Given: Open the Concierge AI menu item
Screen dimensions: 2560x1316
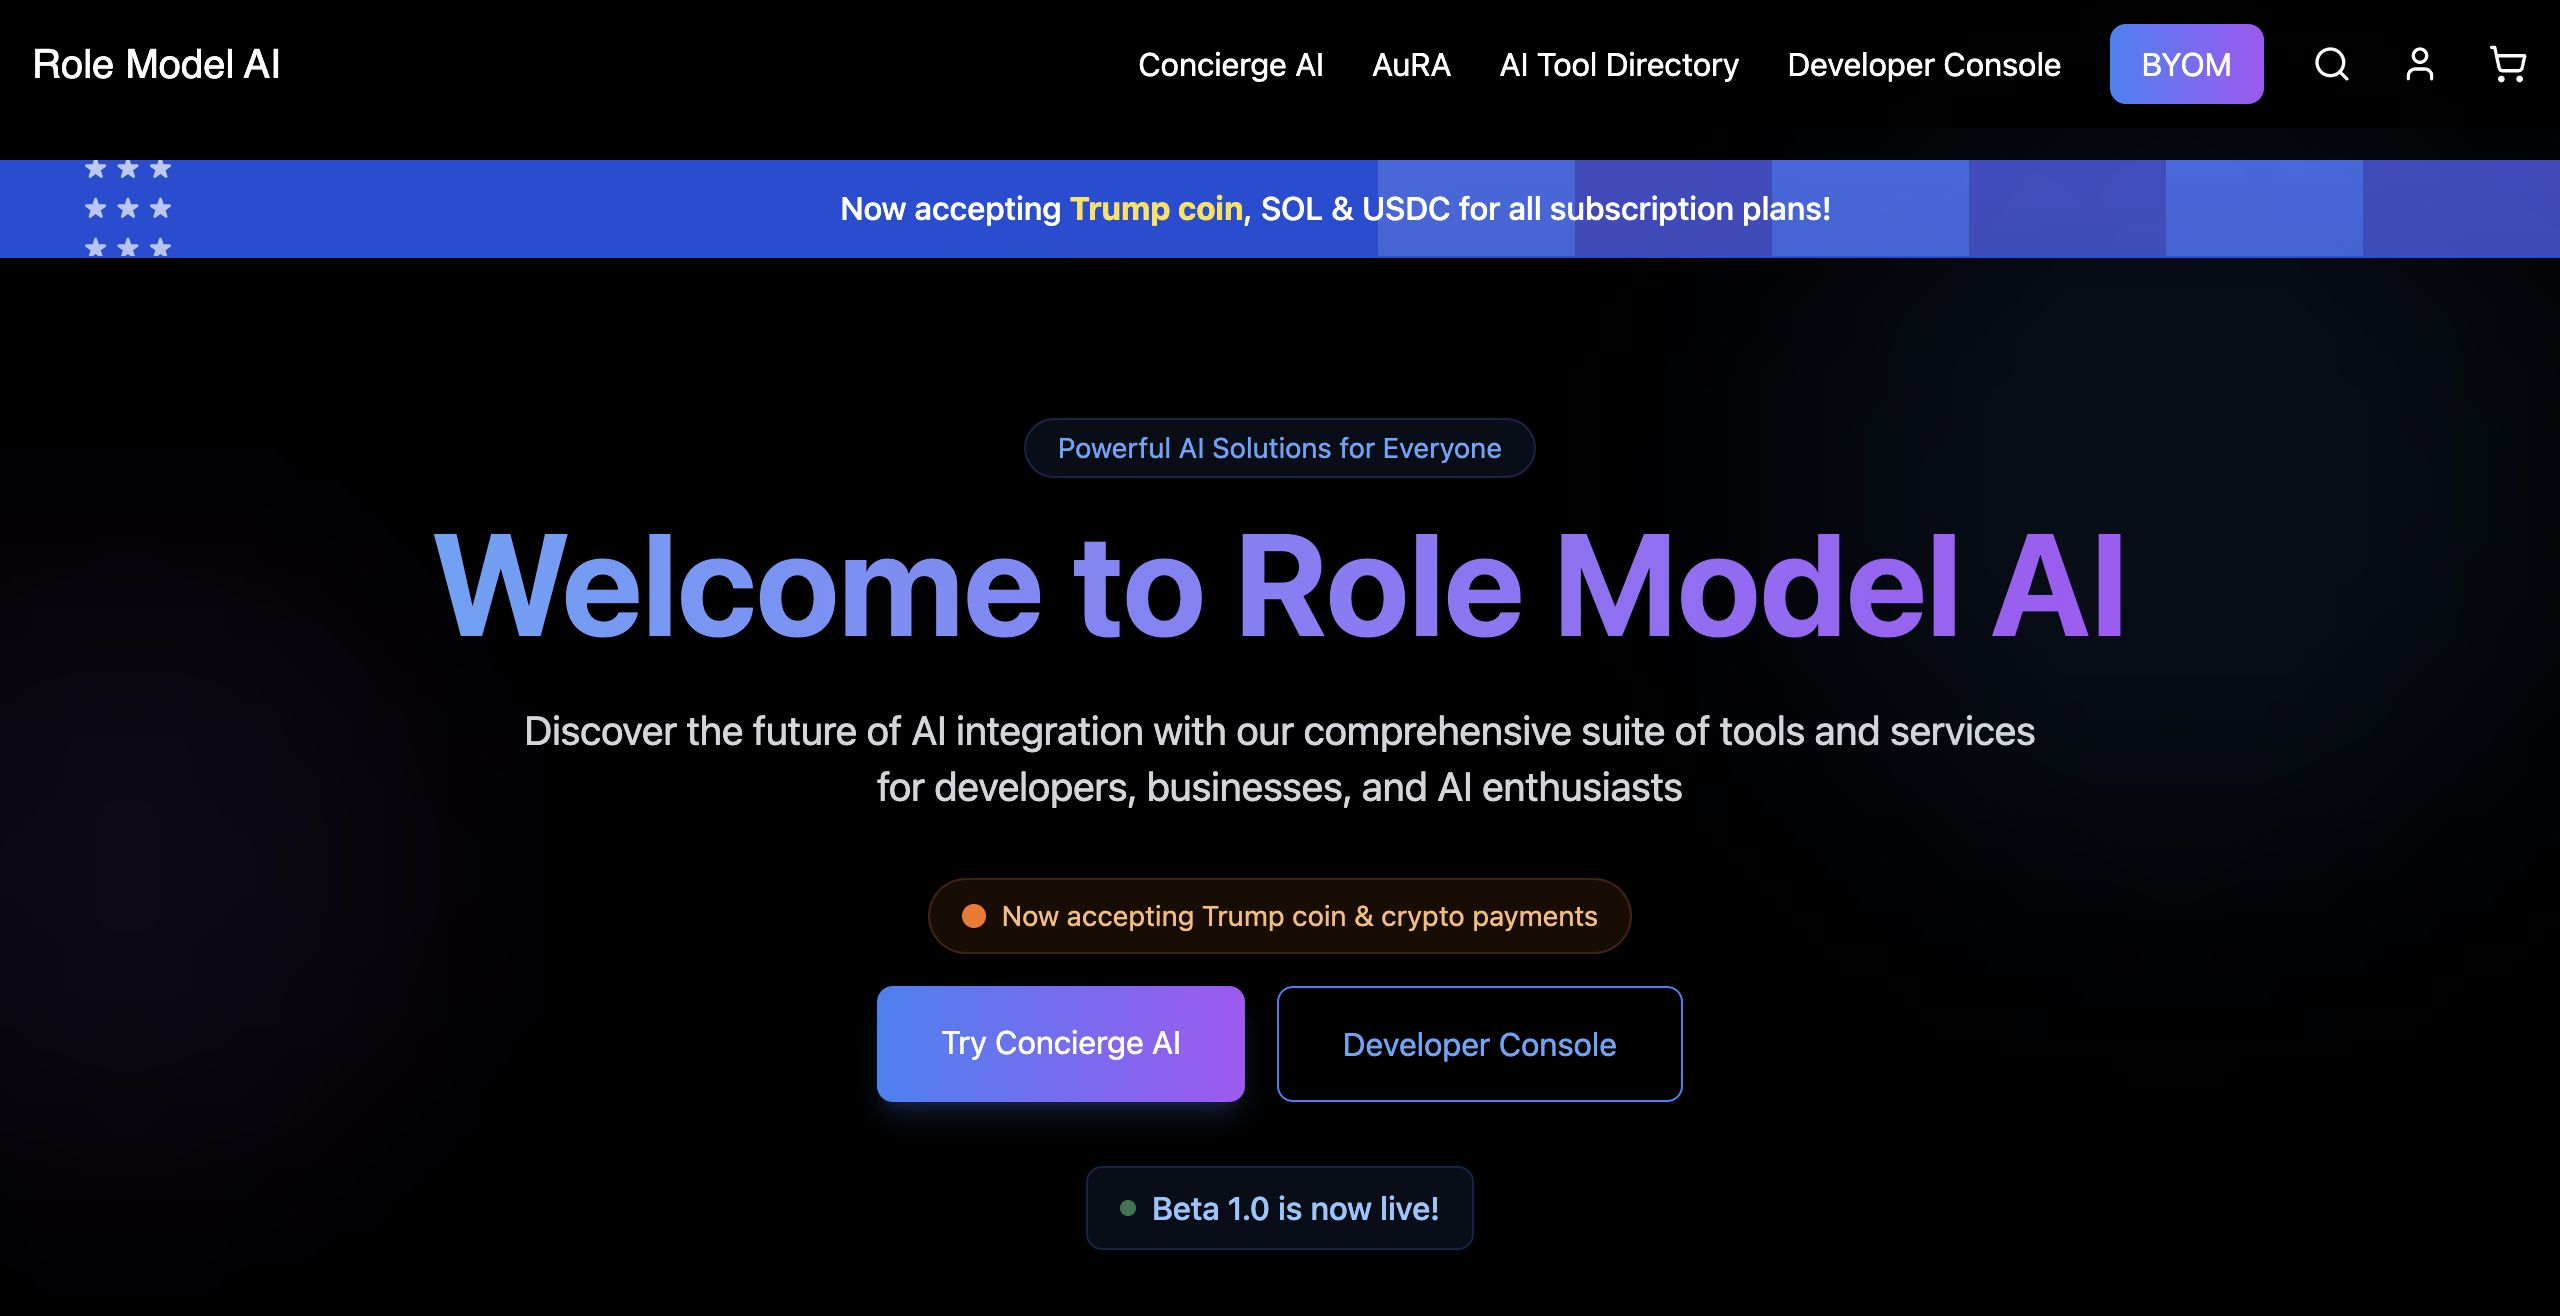Looking at the screenshot, I should (1230, 65).
